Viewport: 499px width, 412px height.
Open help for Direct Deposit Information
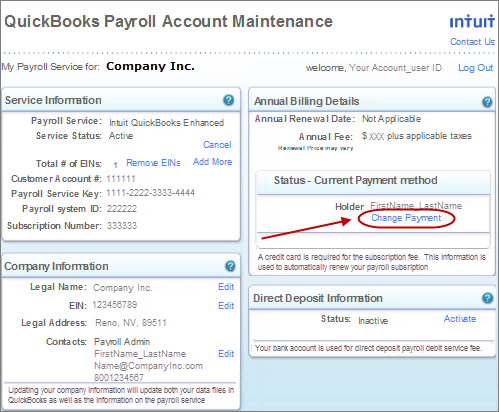point(487,298)
